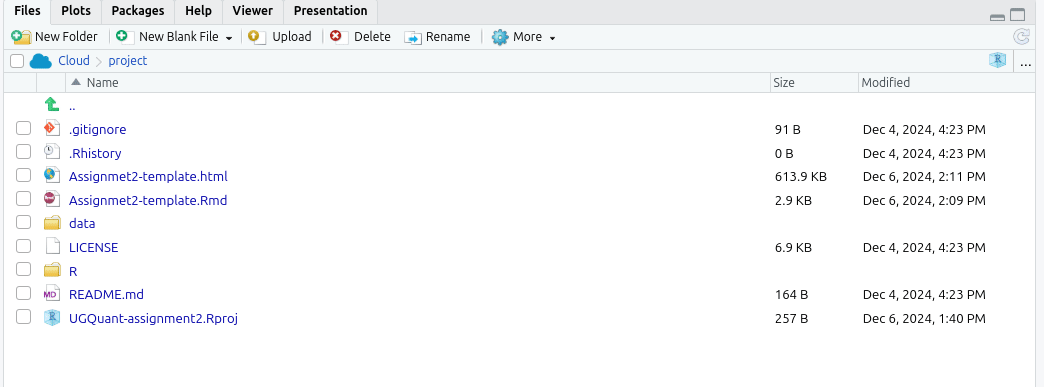Click the 613.9 KB size value

(x=801, y=177)
